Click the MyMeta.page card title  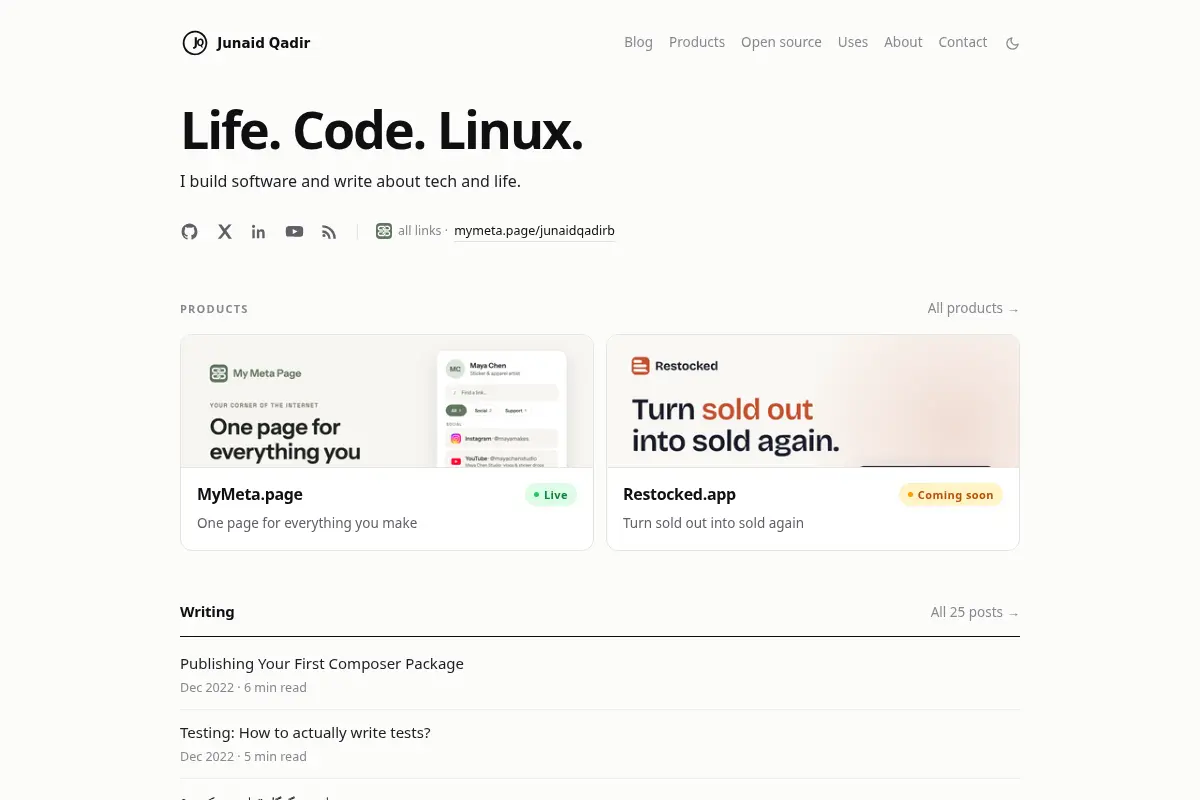[250, 494]
